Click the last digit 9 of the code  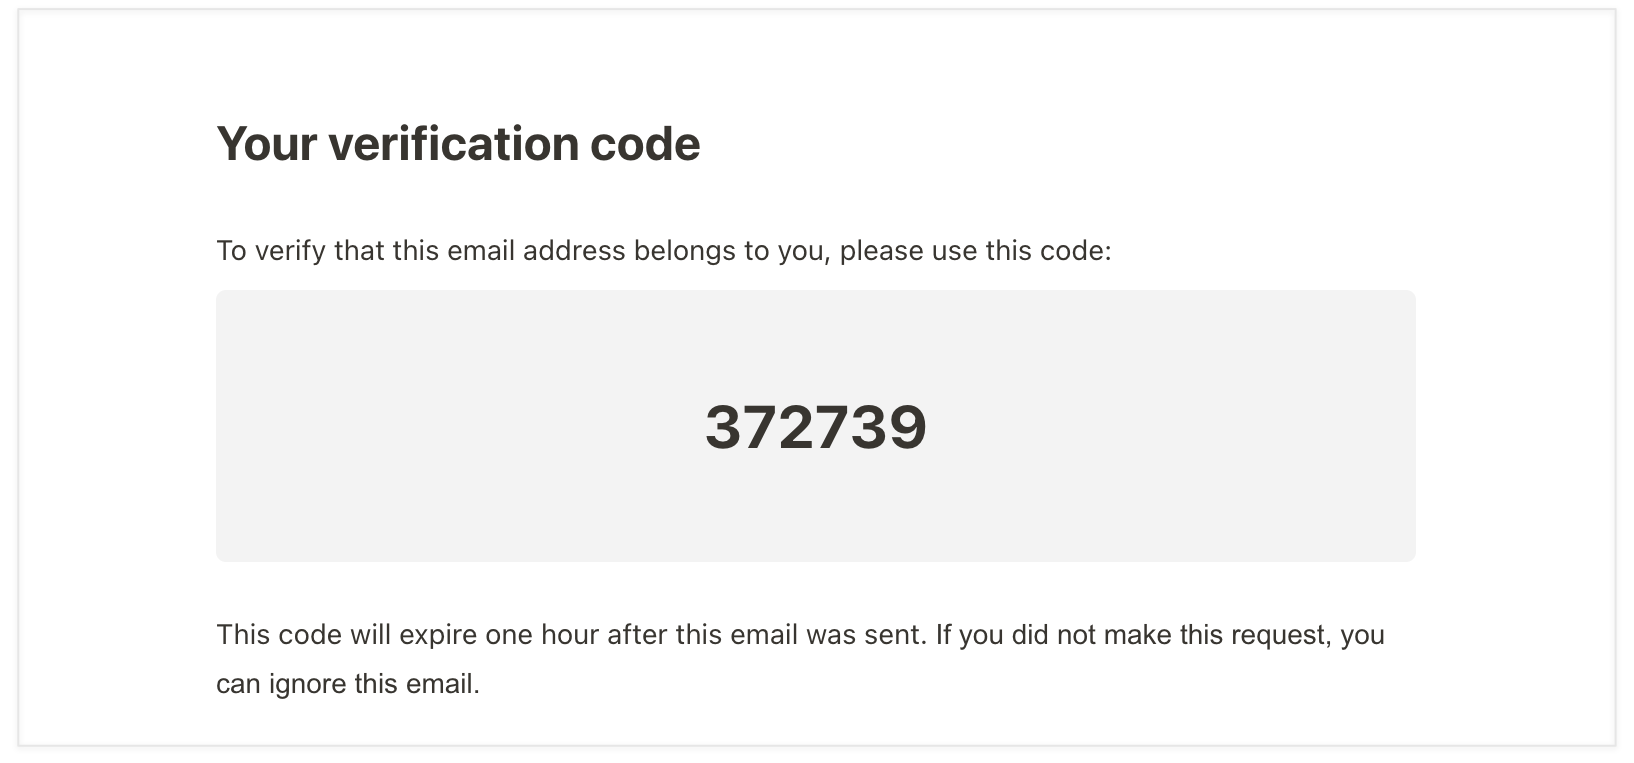[909, 428]
